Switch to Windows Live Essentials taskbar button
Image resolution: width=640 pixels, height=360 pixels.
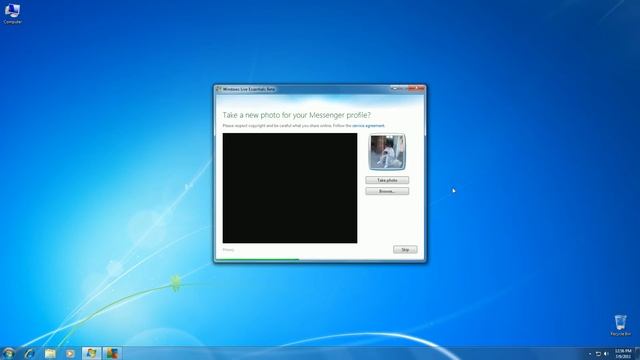pos(91,353)
